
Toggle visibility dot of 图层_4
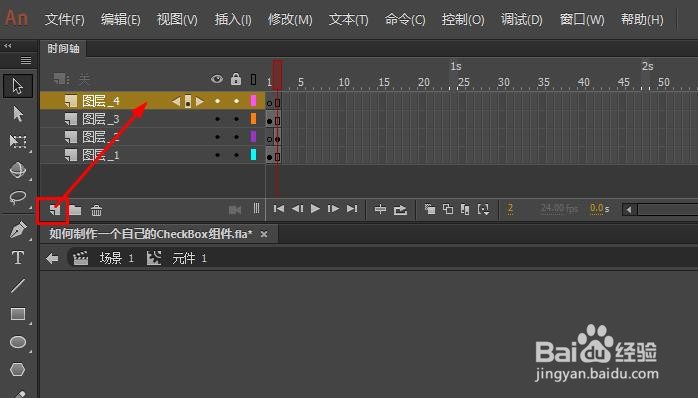click(x=217, y=102)
